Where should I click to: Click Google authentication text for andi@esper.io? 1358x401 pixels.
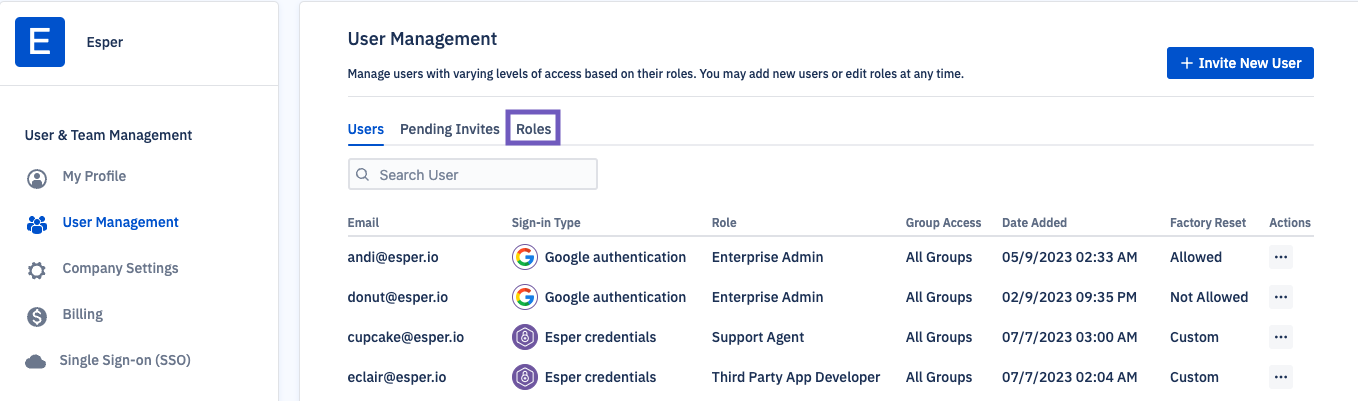[x=615, y=257]
